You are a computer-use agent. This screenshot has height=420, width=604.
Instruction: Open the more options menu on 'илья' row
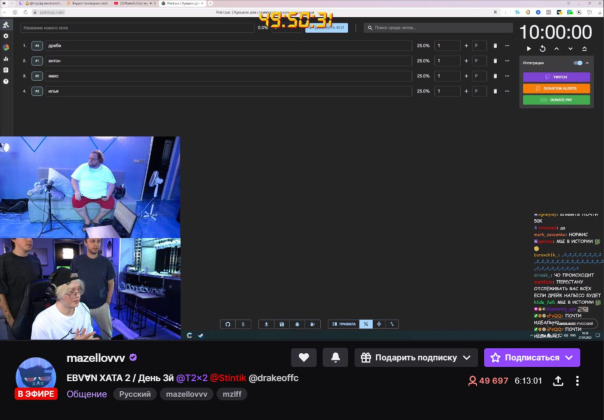(x=507, y=91)
